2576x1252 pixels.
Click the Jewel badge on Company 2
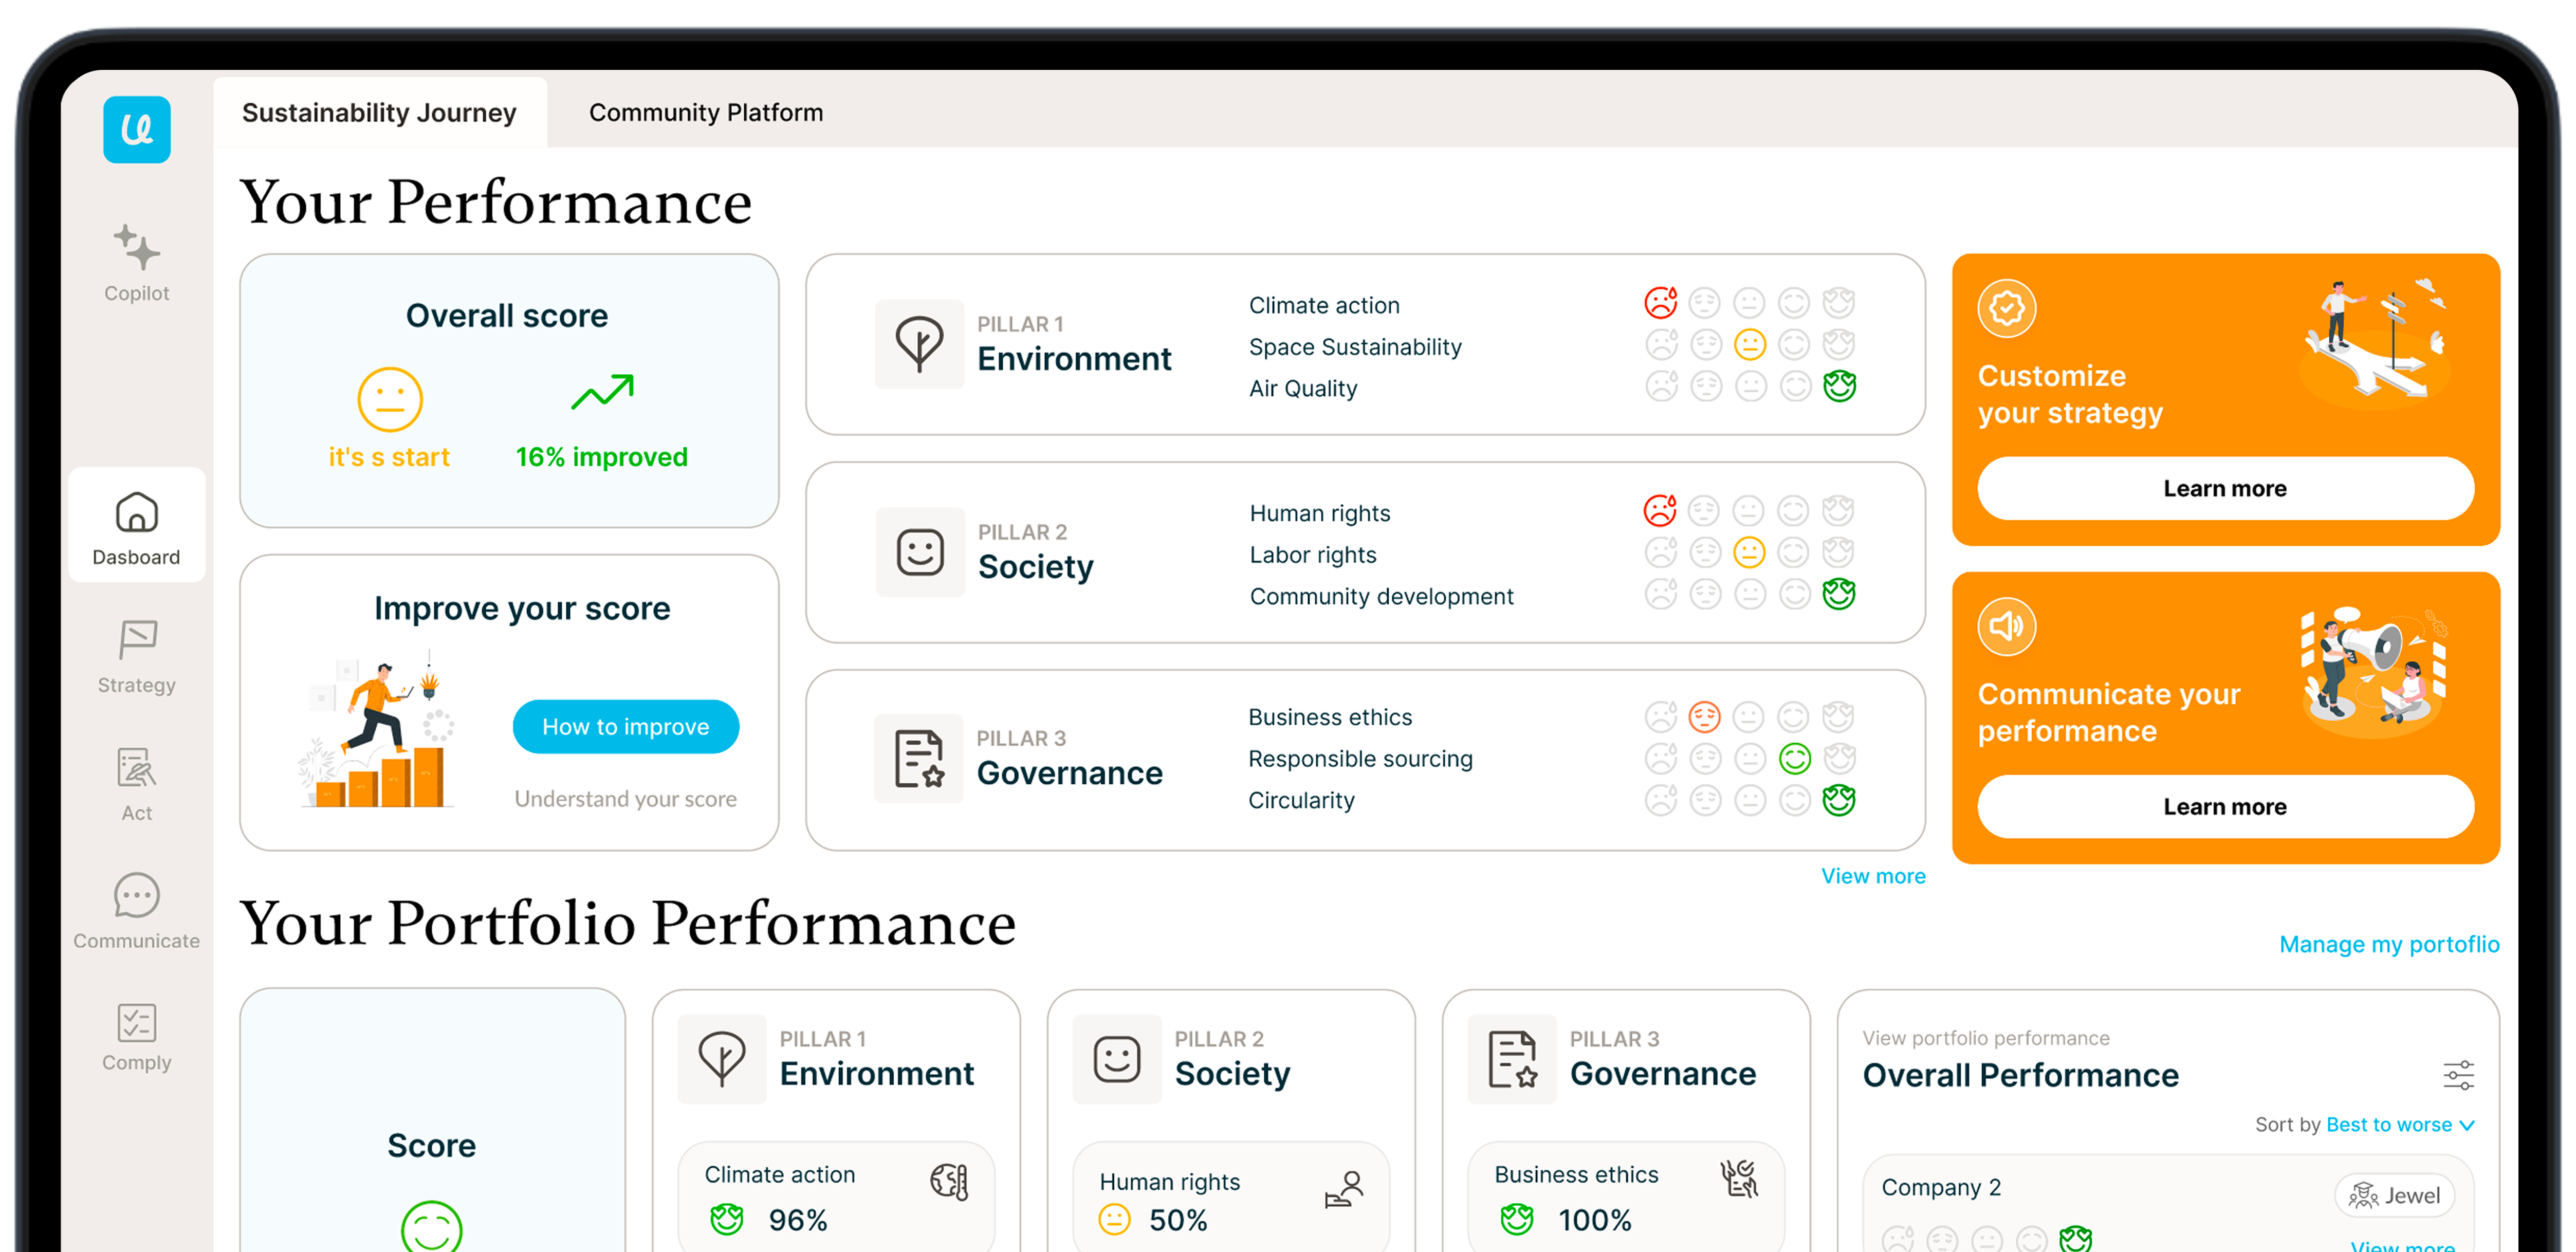pos(2395,1195)
